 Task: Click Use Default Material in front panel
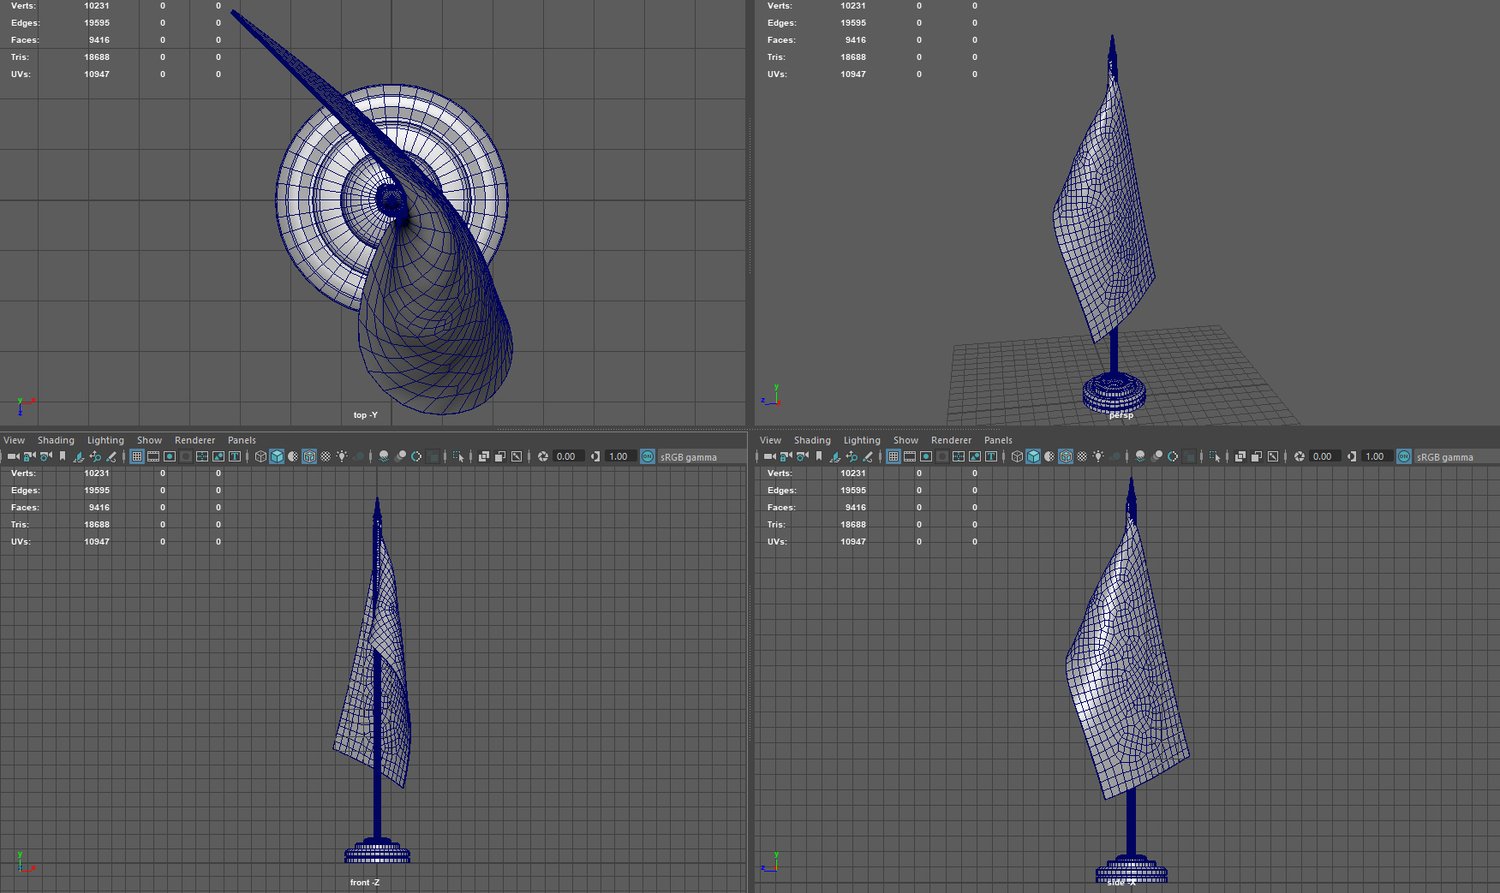click(293, 457)
